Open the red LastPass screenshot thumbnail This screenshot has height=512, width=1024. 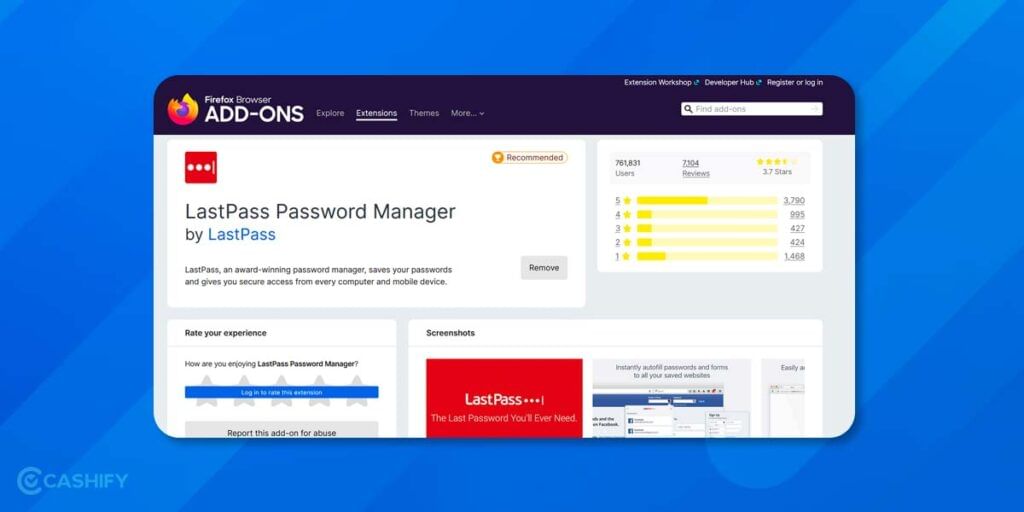[504, 398]
